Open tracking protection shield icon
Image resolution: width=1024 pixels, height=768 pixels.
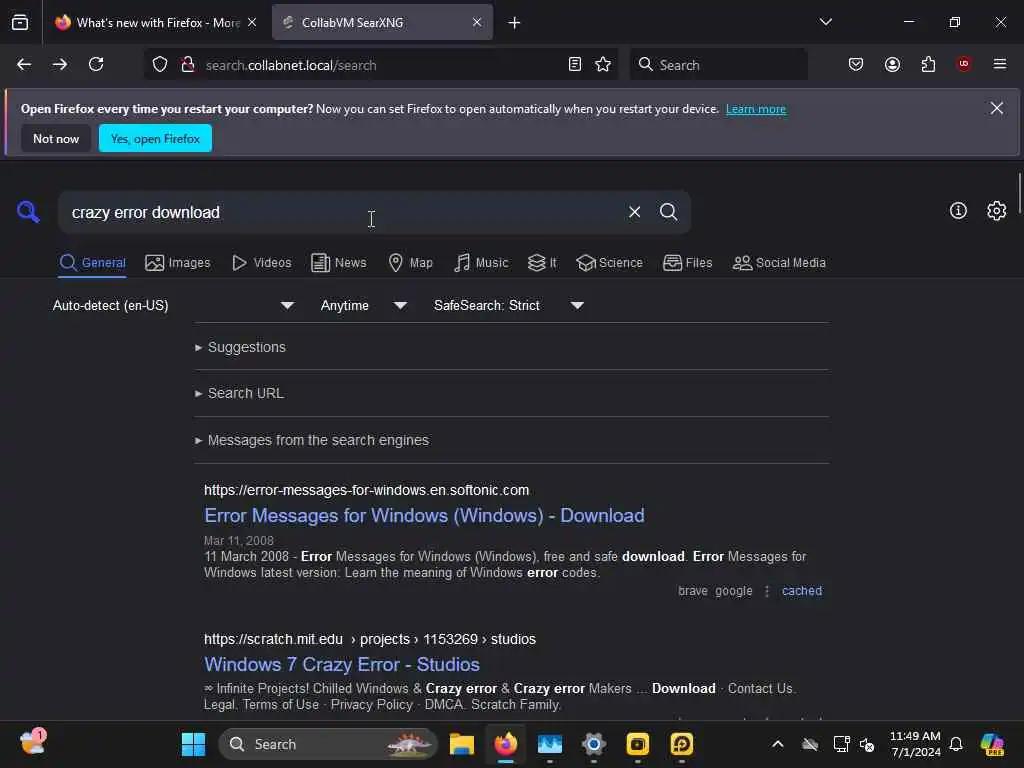click(160, 64)
